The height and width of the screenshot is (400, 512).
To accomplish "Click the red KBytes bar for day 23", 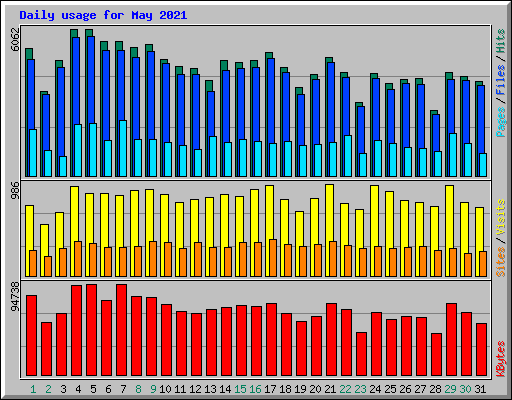I will 362,354.
